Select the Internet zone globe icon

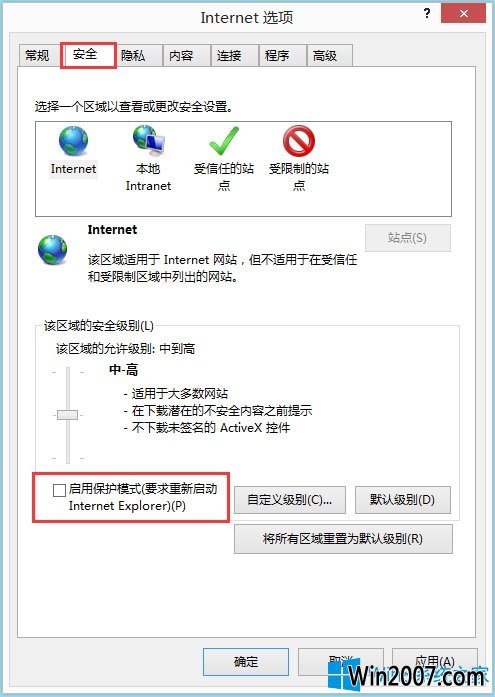73,141
